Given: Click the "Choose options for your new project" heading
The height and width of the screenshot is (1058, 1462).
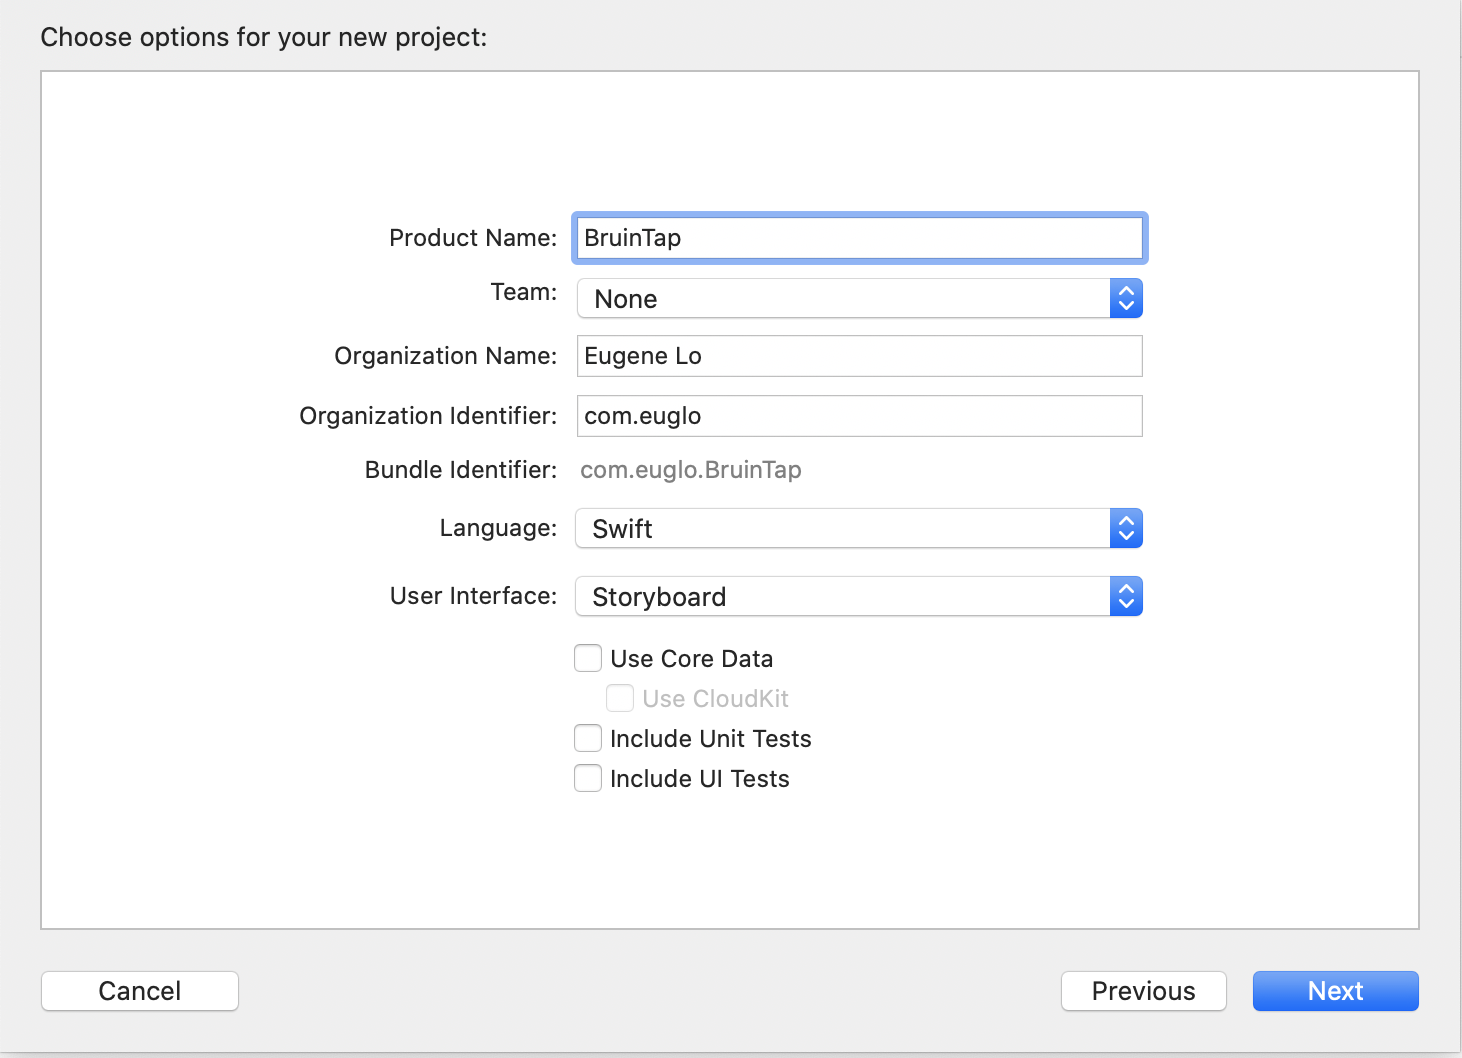Looking at the screenshot, I should [x=264, y=37].
